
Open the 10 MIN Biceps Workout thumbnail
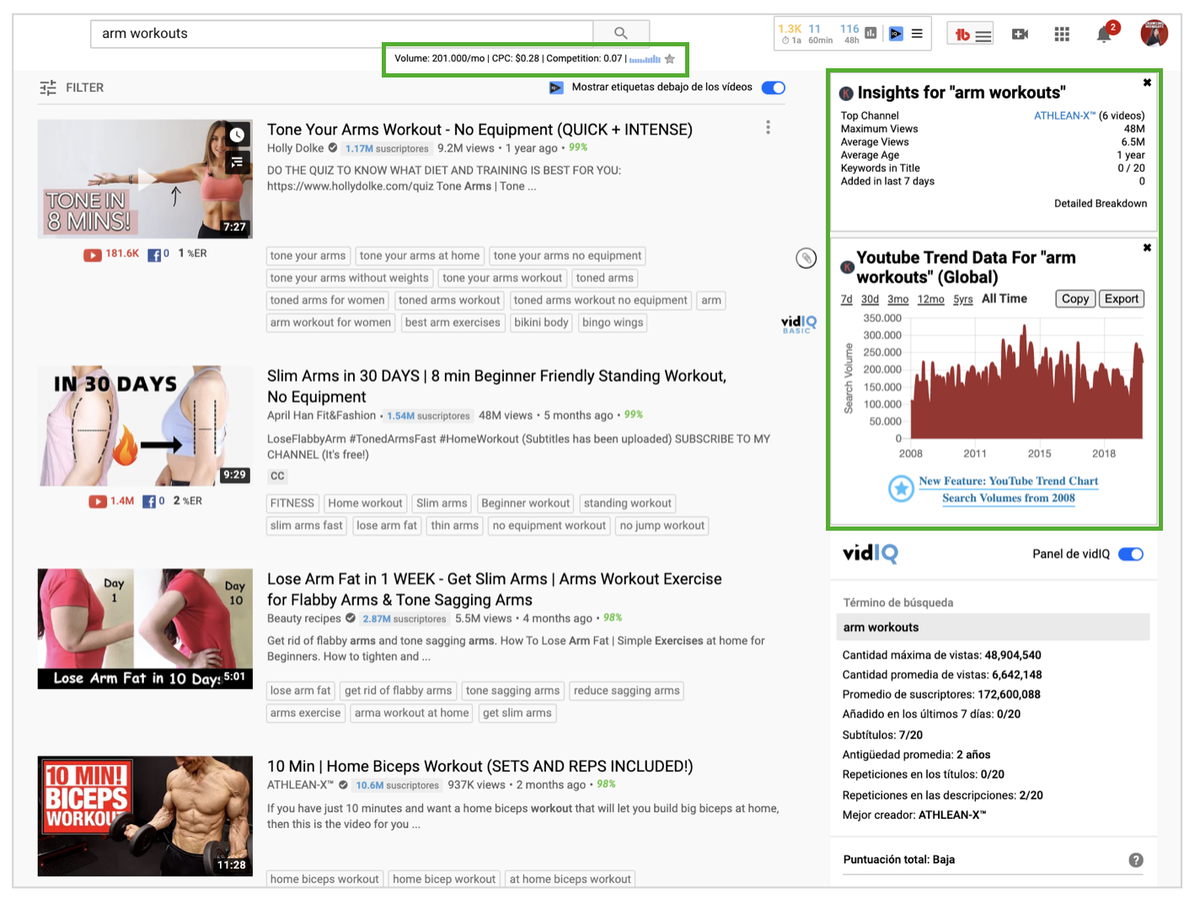tap(145, 816)
